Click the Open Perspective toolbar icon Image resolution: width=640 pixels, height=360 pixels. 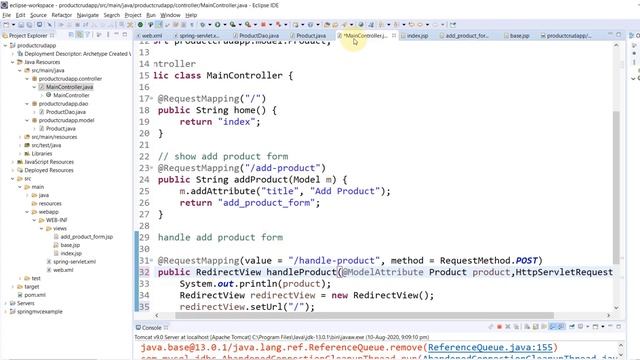pos(453,24)
